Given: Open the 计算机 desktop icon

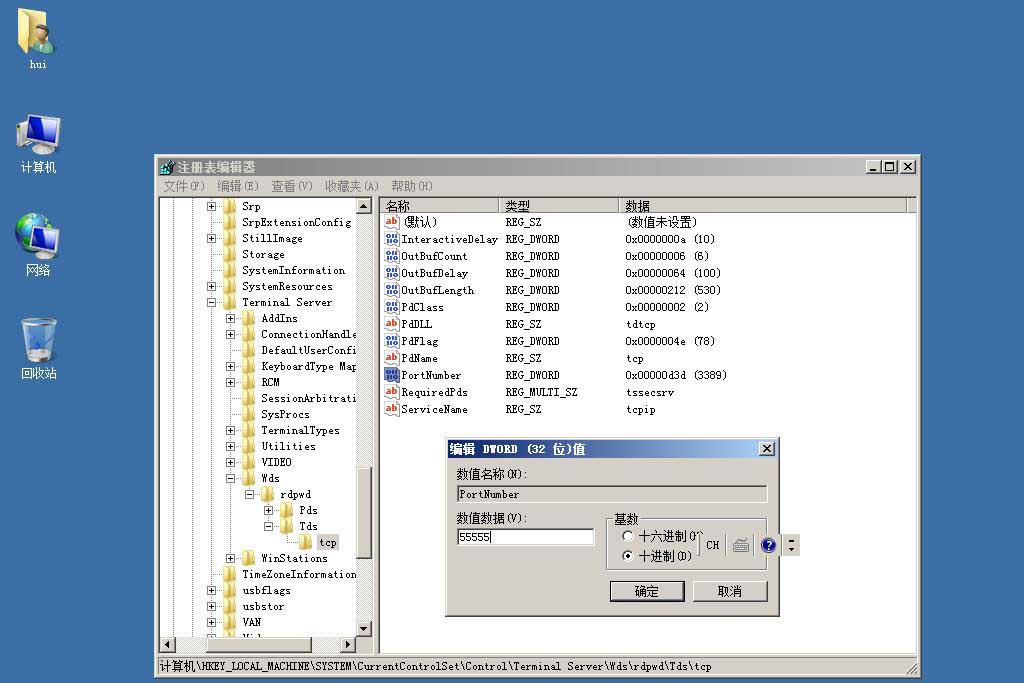Looking at the screenshot, I should coord(39,136).
